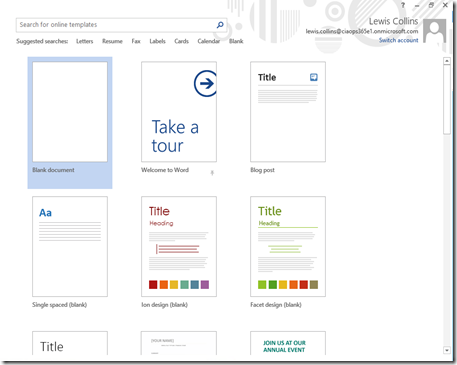Pick the Facet design (blank) template

pos(288,246)
